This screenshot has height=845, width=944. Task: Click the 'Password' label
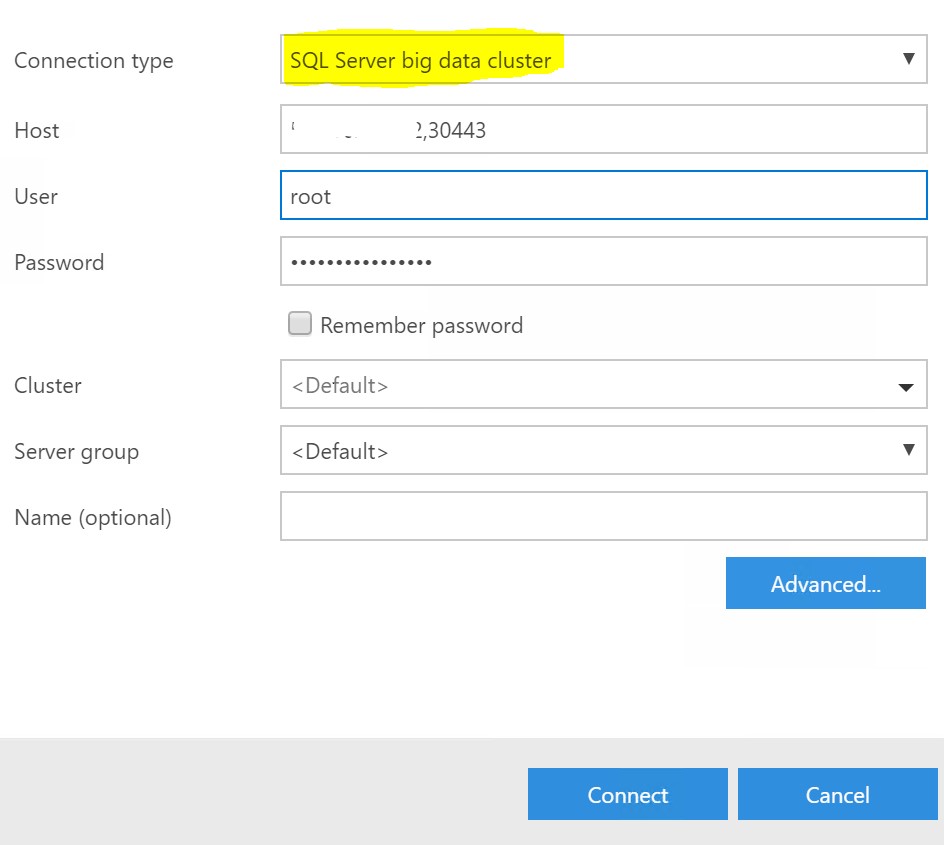[x=59, y=263]
